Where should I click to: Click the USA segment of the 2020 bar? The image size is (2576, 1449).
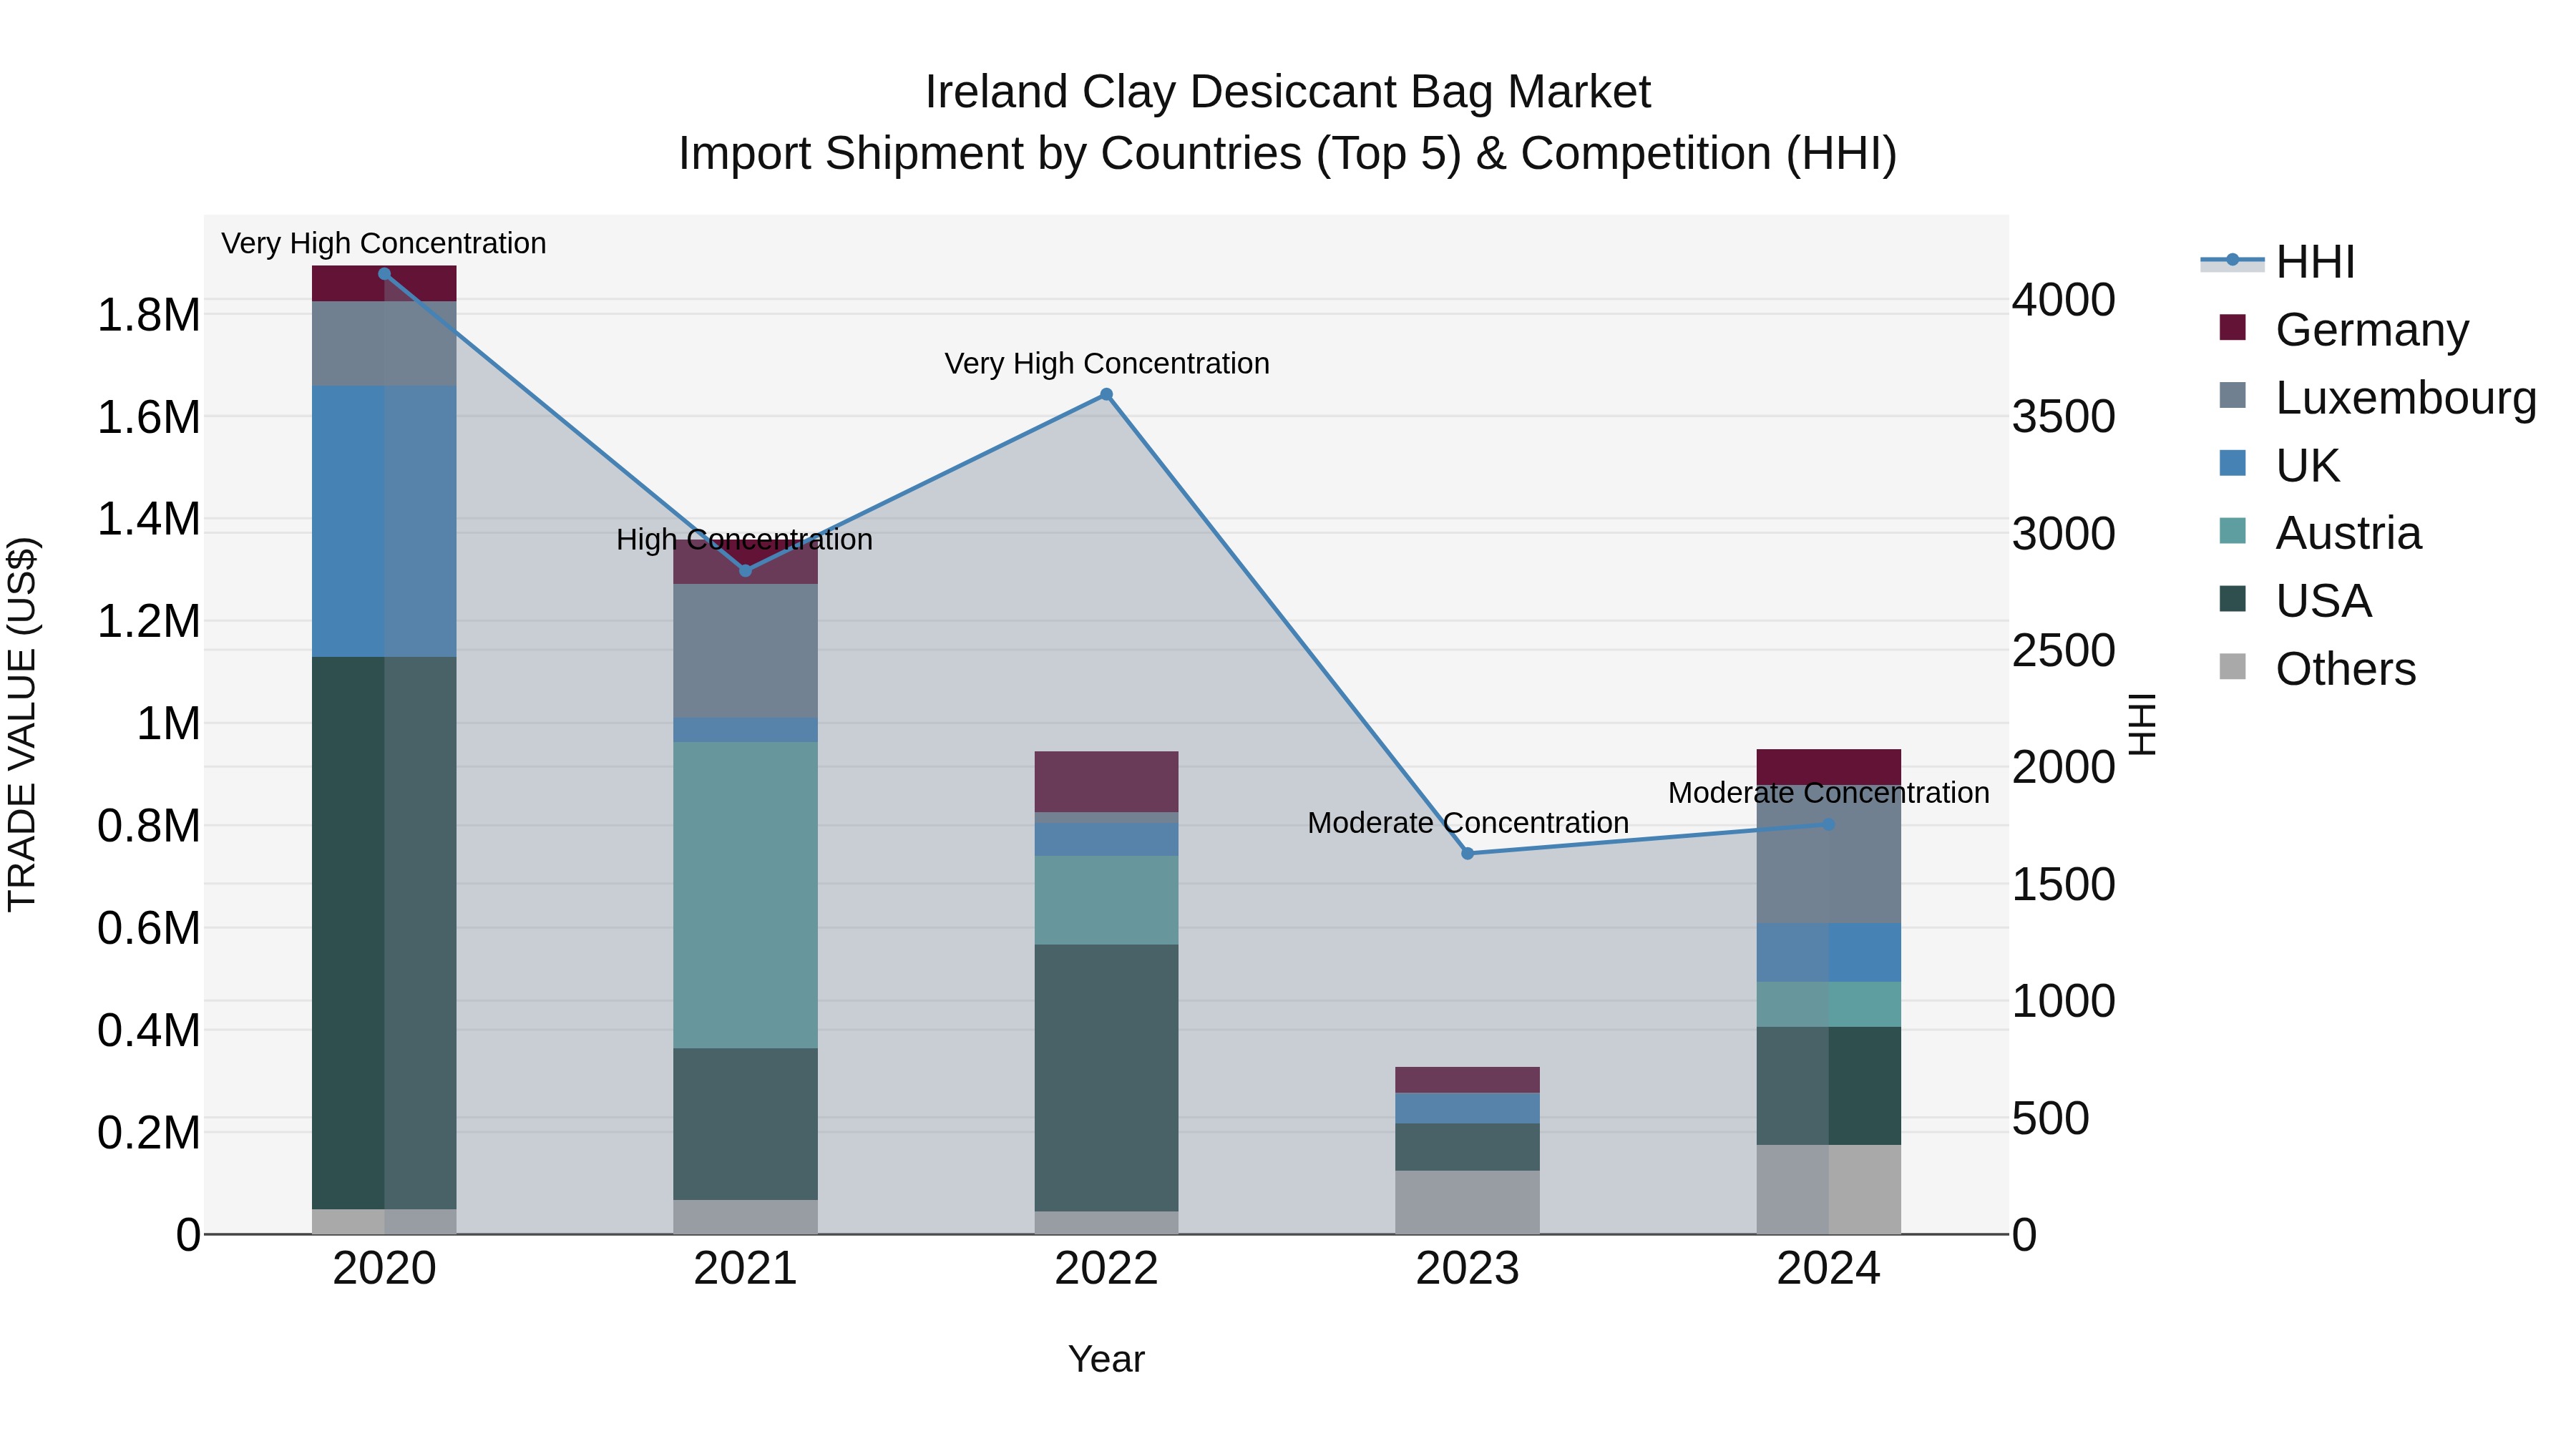pyautogui.click(x=384, y=933)
